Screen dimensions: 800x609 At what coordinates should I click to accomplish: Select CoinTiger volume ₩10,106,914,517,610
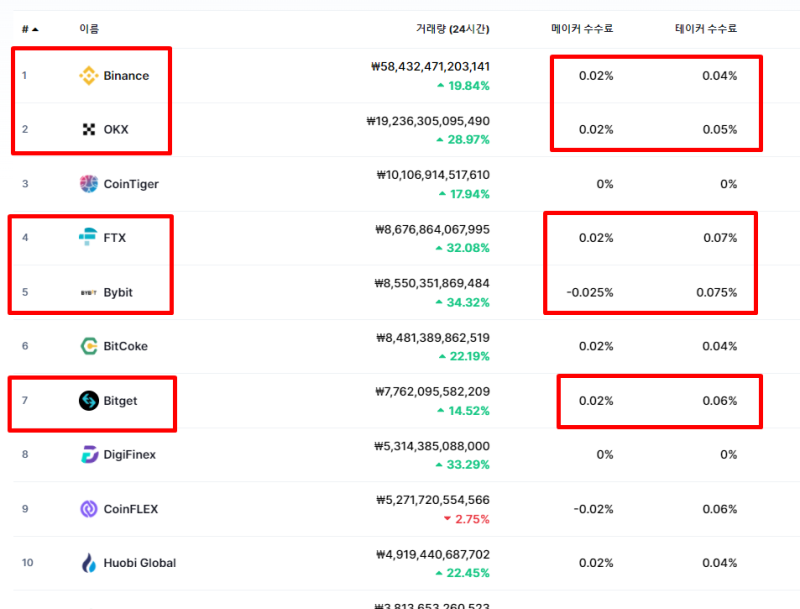pos(433,175)
